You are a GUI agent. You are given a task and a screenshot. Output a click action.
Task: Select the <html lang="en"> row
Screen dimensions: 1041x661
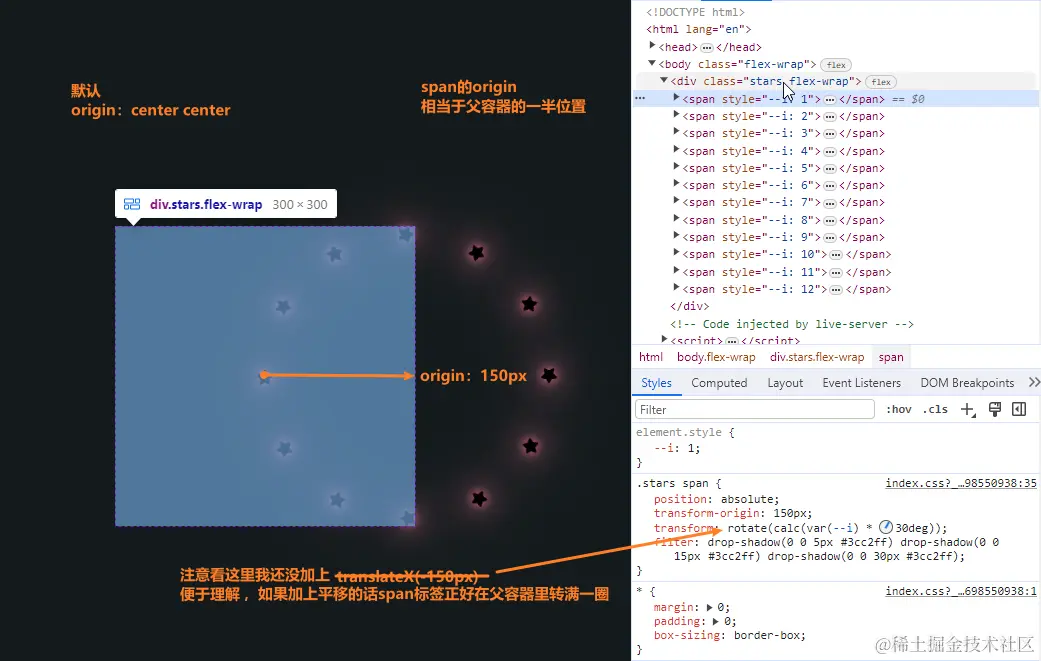click(x=698, y=30)
